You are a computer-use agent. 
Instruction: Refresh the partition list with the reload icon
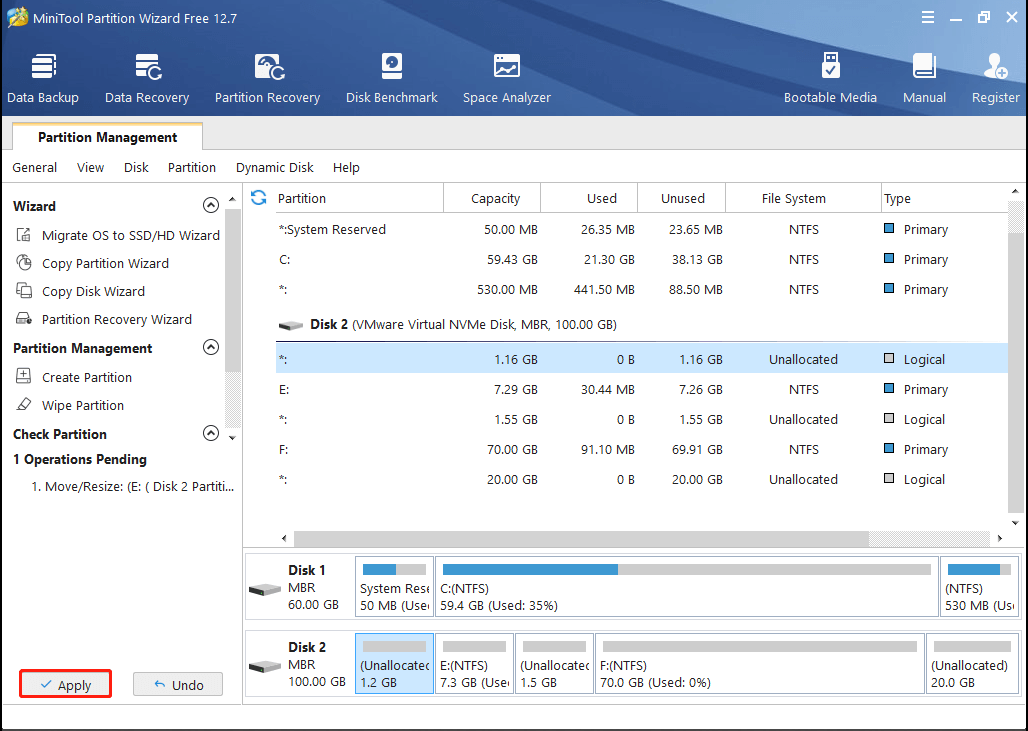tap(258, 197)
